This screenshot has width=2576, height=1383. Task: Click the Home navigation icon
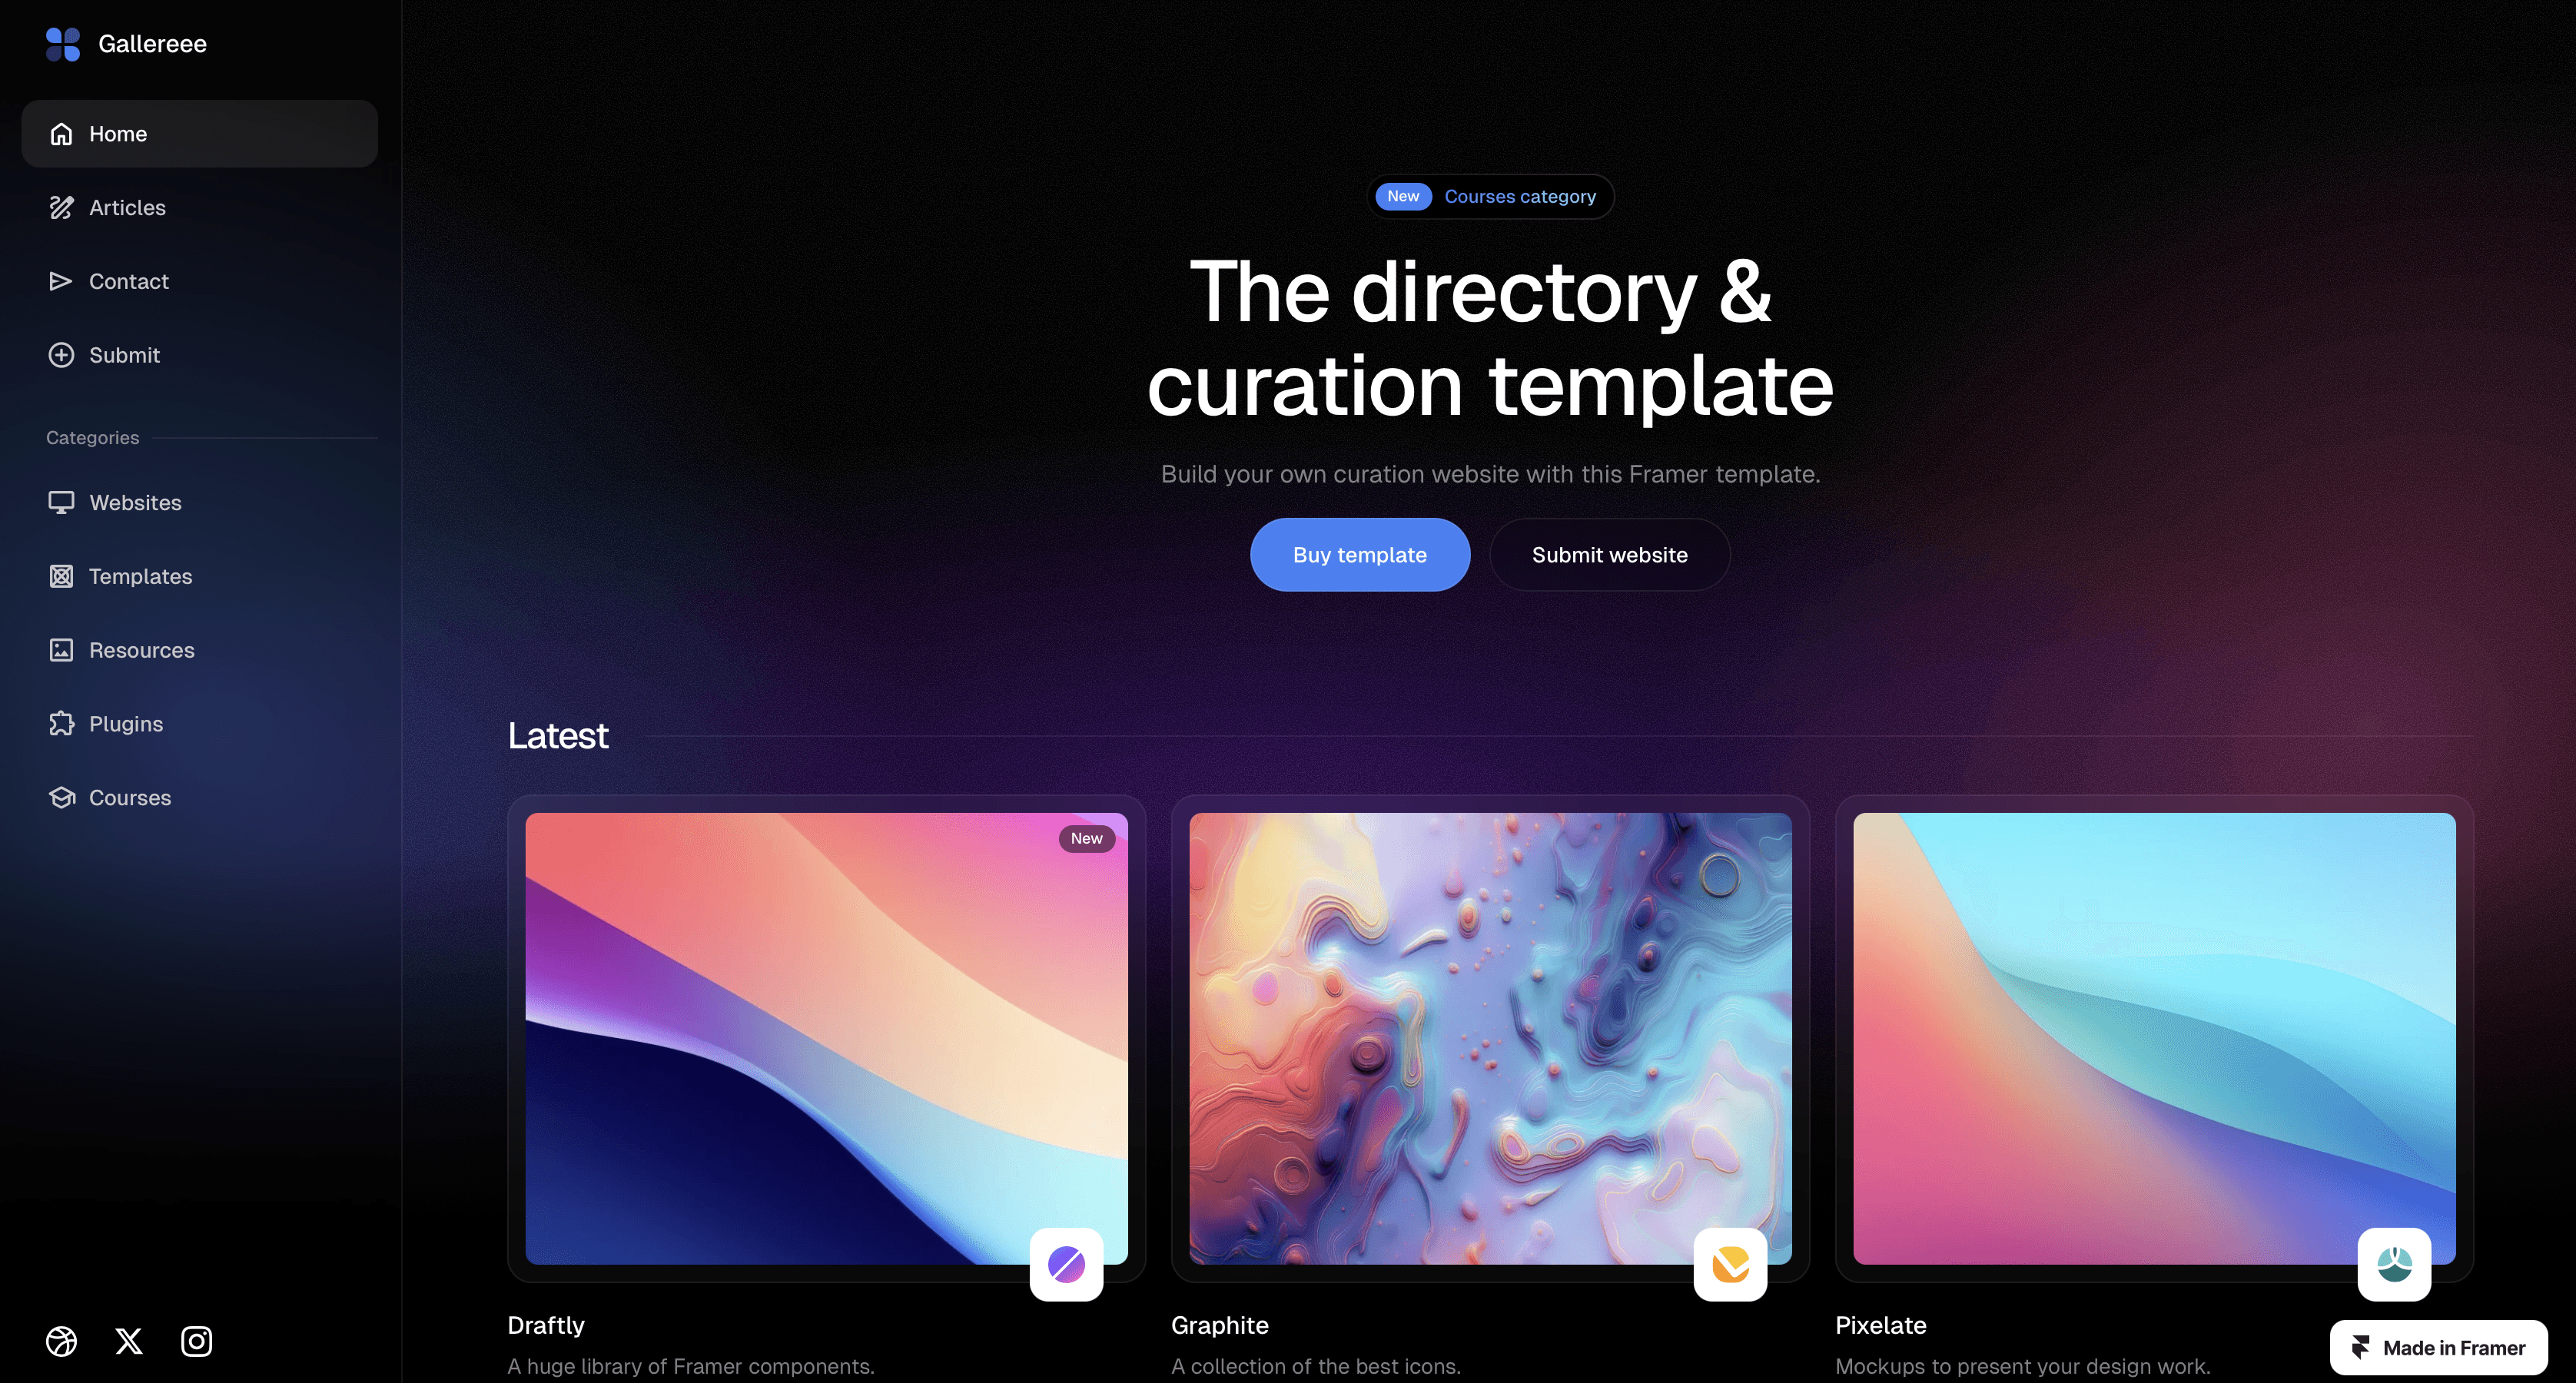61,133
